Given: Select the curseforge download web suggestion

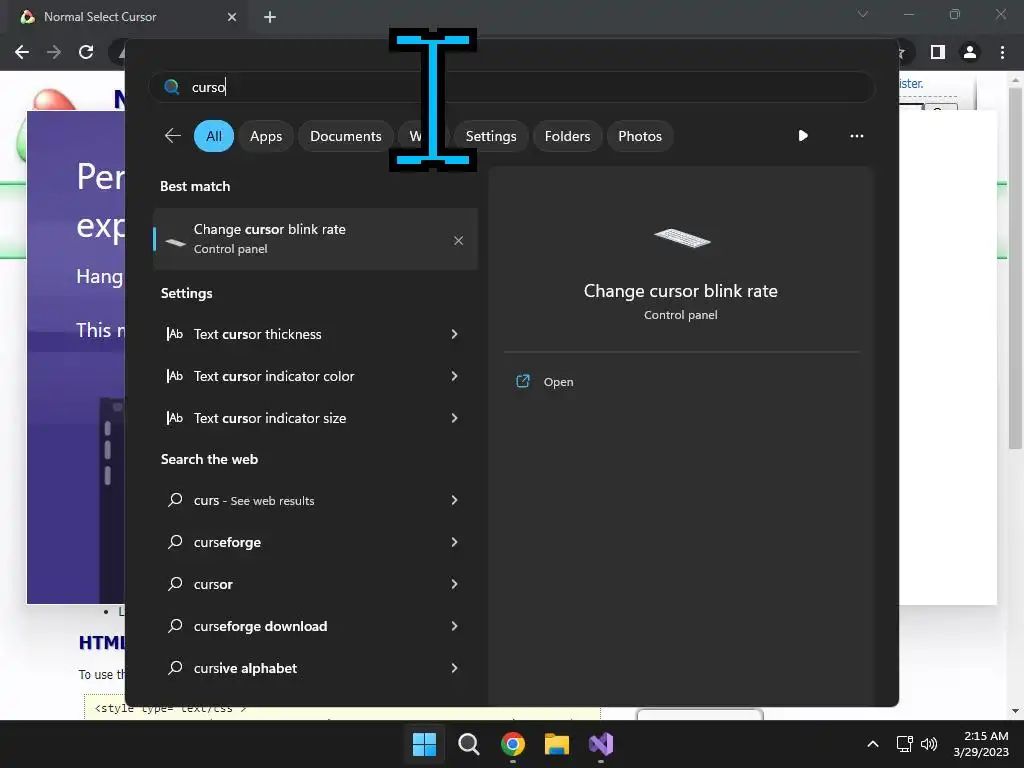Looking at the screenshot, I should 315,626.
